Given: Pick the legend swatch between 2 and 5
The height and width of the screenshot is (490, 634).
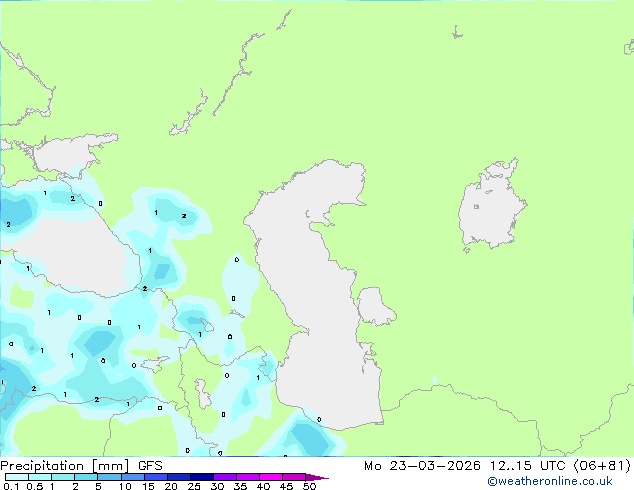Looking at the screenshot, I should pyautogui.click(x=86, y=477).
